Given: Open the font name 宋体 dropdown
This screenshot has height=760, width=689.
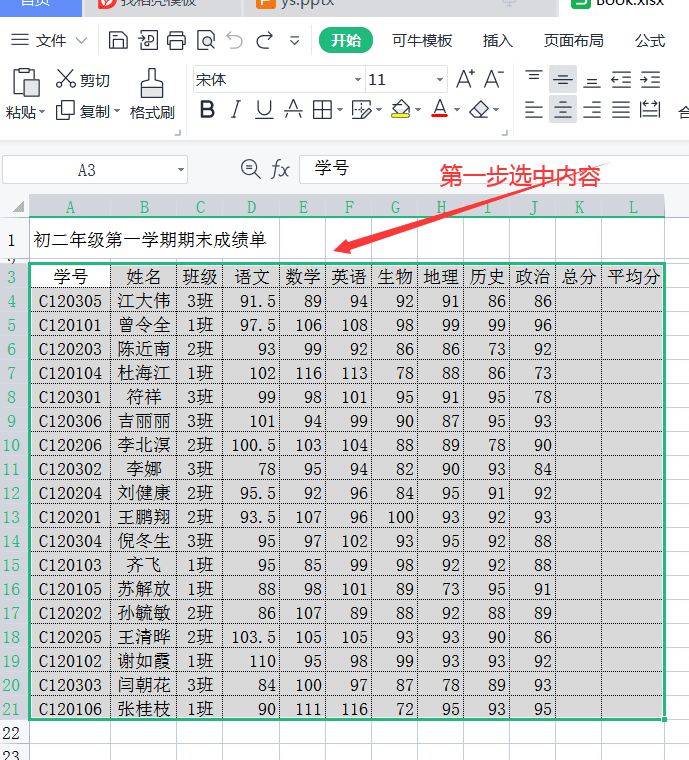Looking at the screenshot, I should (358, 79).
